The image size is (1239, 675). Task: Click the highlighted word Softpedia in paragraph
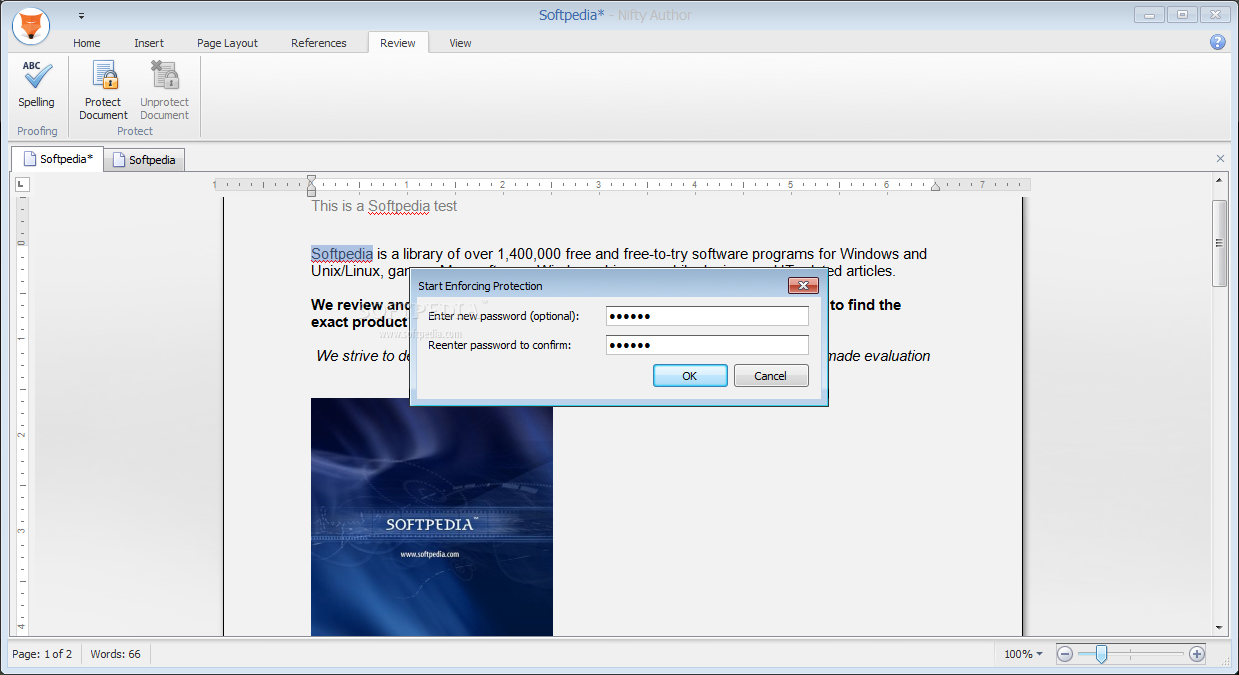point(342,254)
